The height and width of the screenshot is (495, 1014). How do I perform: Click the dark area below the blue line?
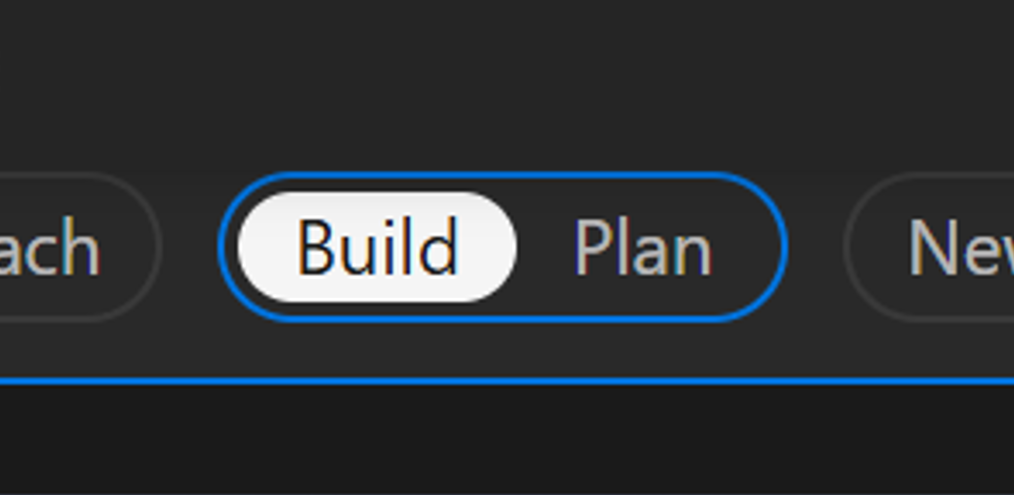[507, 440]
